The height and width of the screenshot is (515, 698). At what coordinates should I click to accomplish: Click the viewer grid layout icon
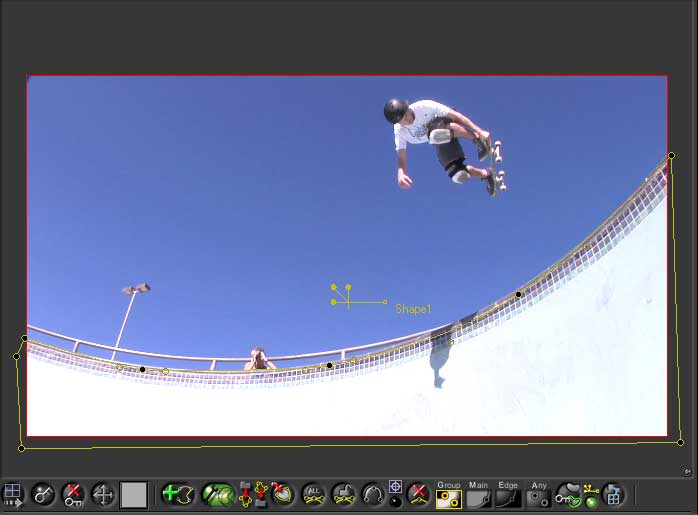pos(12,495)
